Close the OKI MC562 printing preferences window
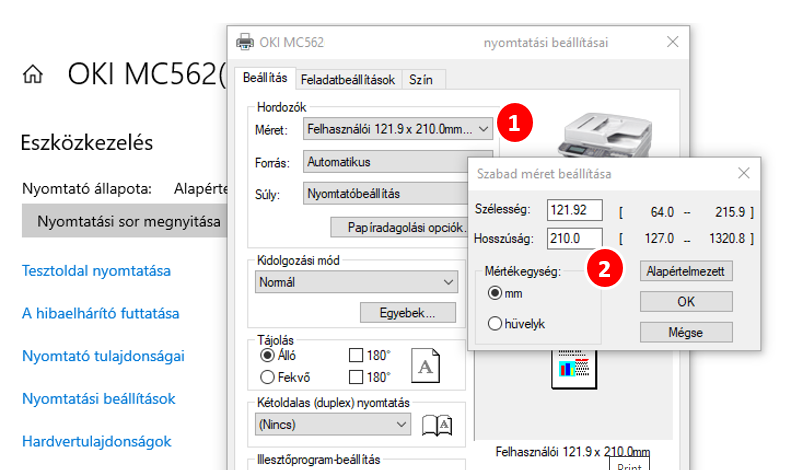799x470 pixels. [673, 42]
